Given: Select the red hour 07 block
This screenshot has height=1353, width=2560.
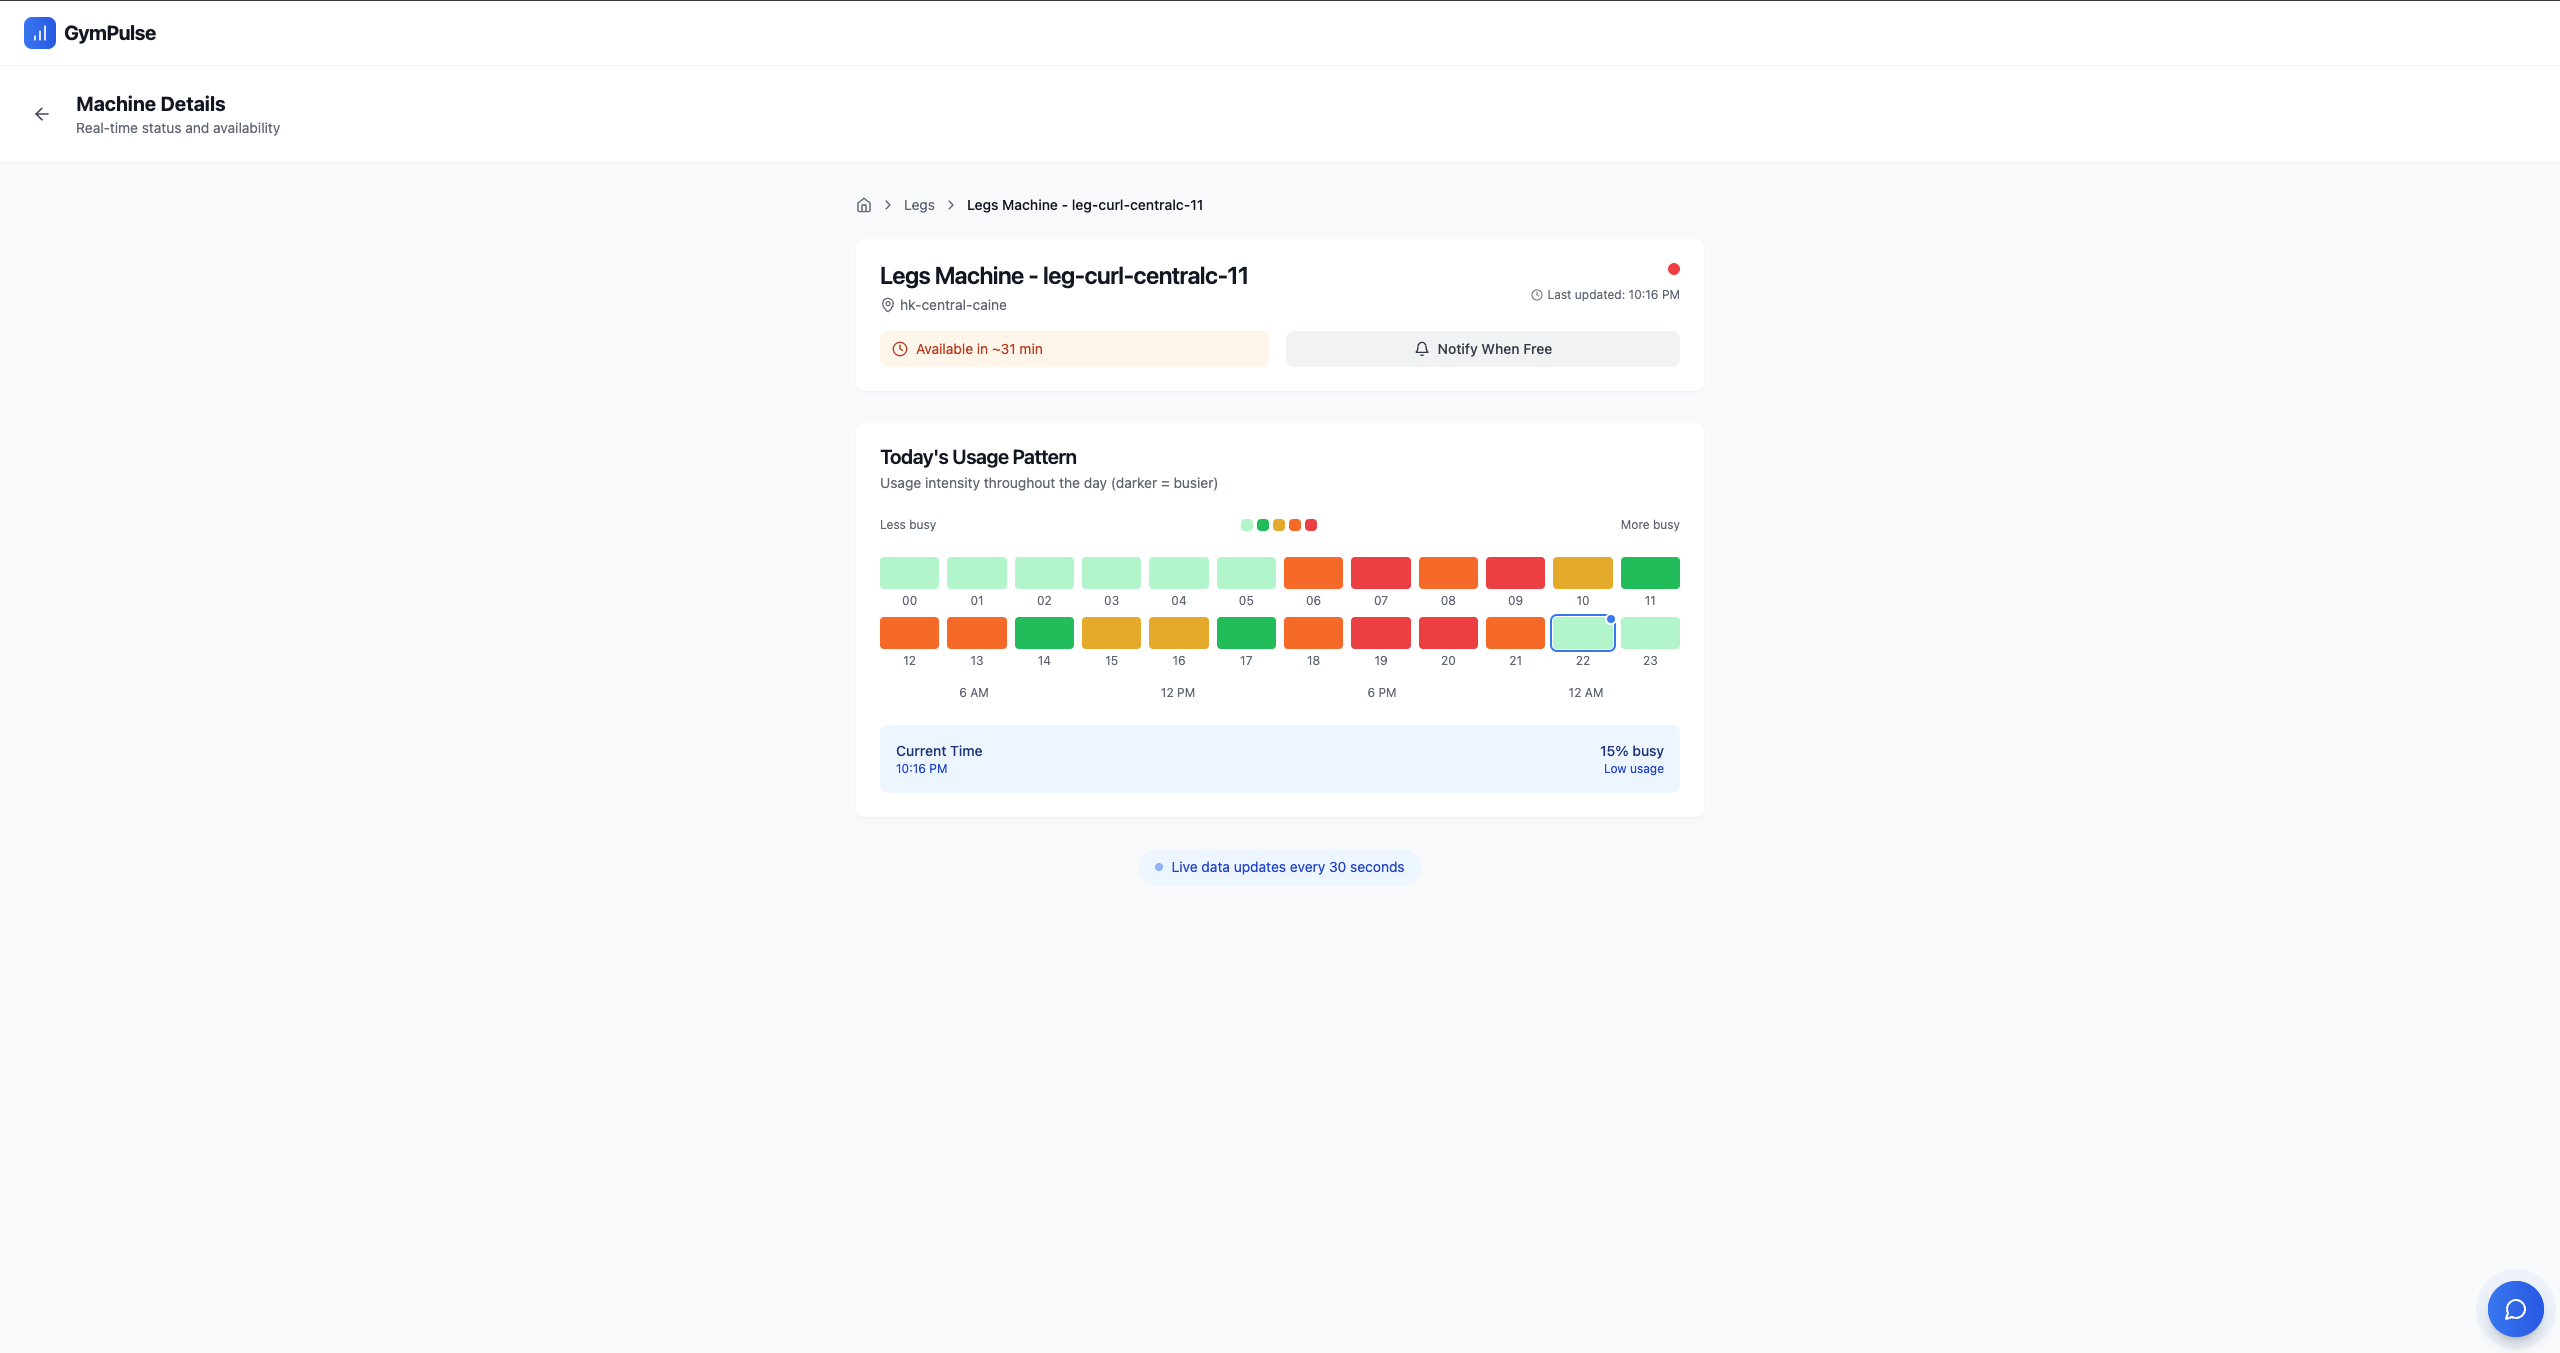Looking at the screenshot, I should coord(1380,573).
